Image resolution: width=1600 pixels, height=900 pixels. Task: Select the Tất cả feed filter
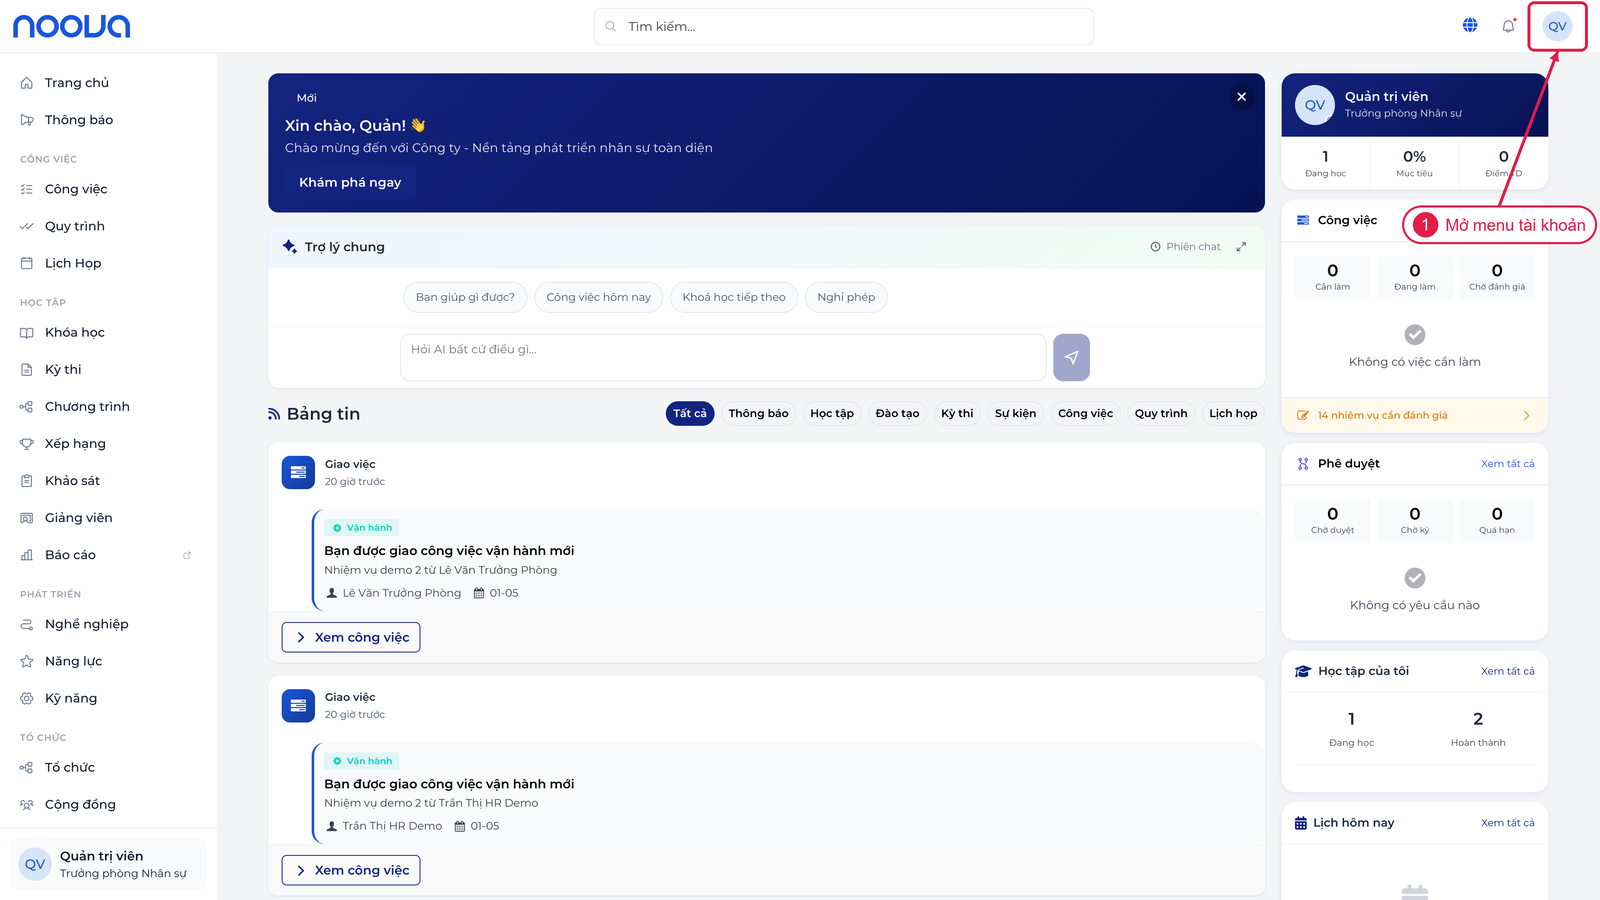pyautogui.click(x=690, y=413)
